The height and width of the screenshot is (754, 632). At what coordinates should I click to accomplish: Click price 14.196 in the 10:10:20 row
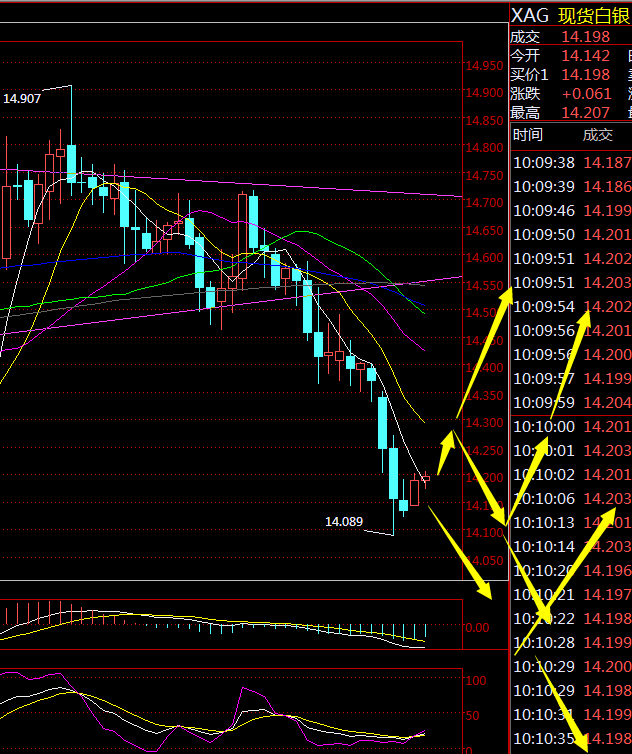(607, 571)
